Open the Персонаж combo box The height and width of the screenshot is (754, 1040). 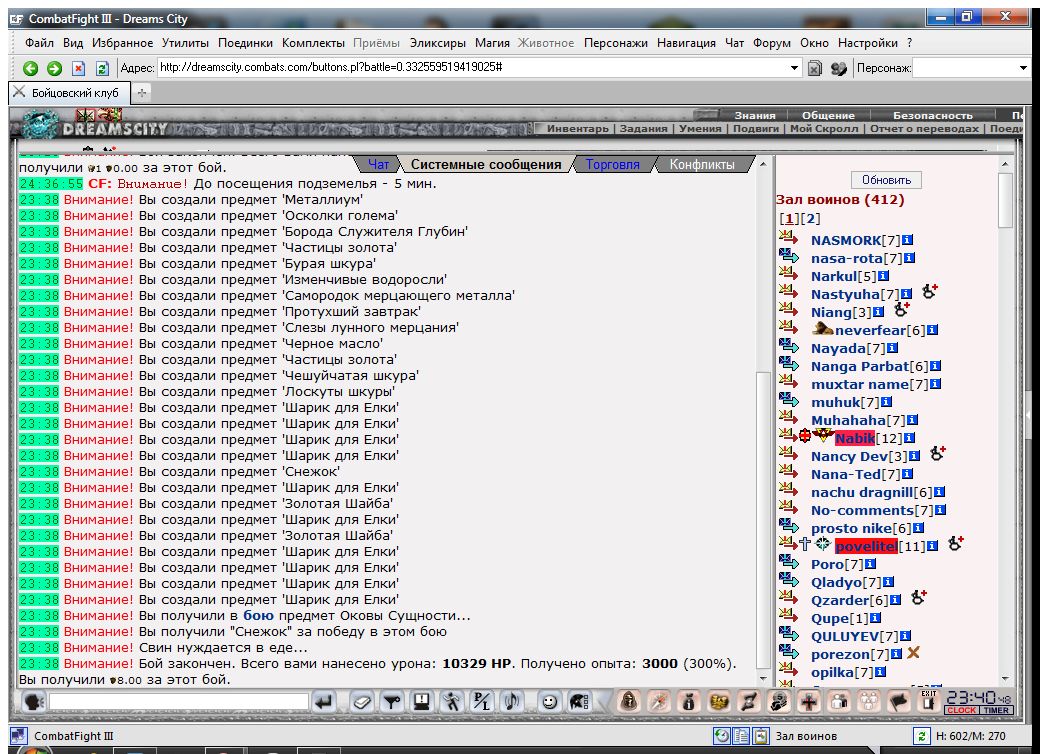click(971, 68)
